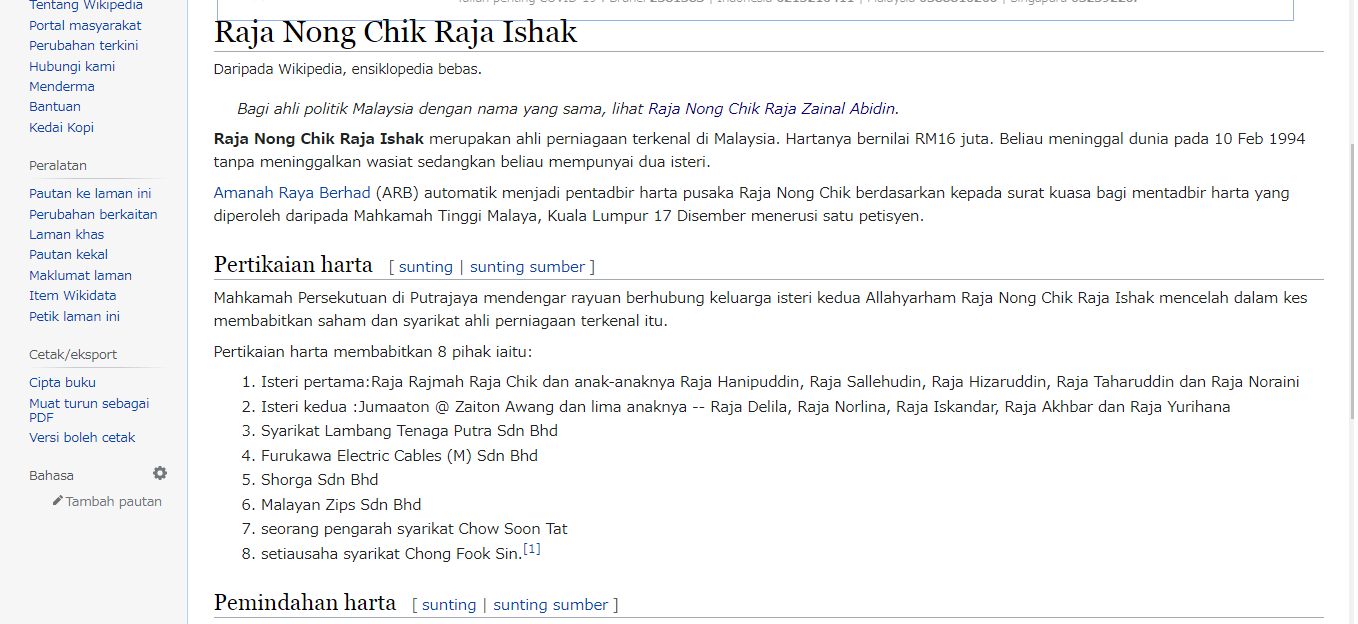
Task: Edit Pertikaian harta via sunting
Action: 425,266
